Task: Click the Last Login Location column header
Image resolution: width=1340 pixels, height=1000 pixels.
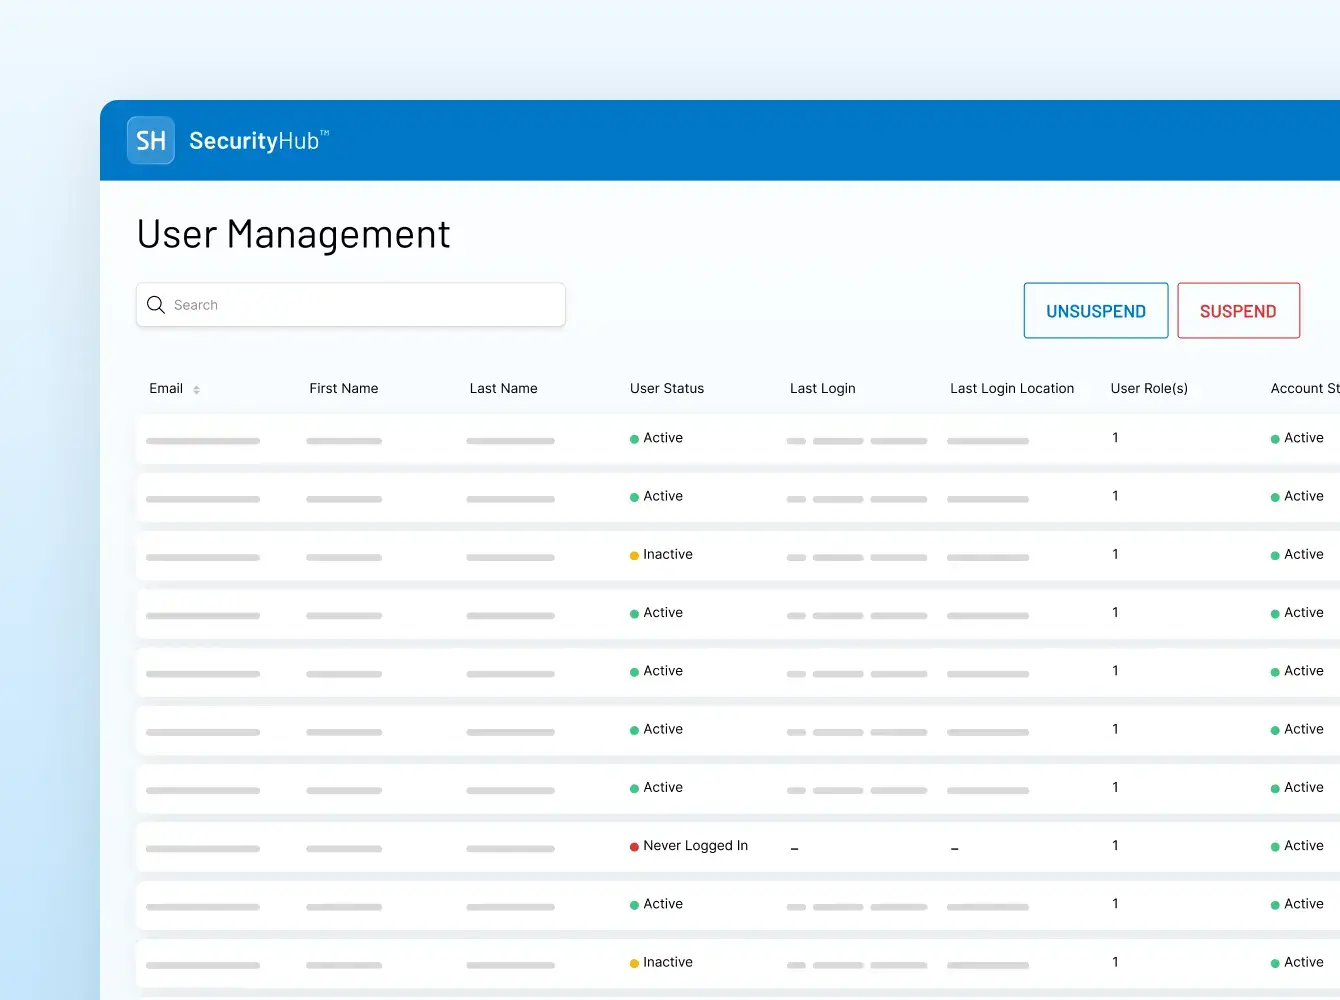Action: pos(1011,389)
